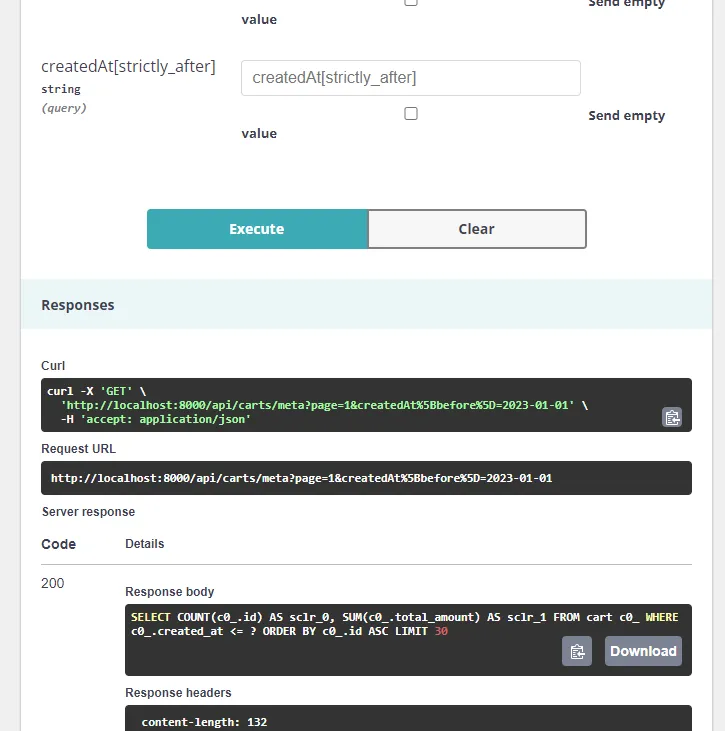Select the SQL response body text
The height and width of the screenshot is (731, 725).
point(404,624)
